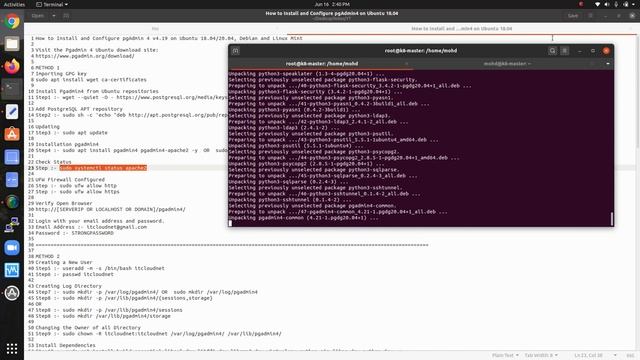
Task: Select the first Gedit document tab
Action: click(x=155, y=29)
